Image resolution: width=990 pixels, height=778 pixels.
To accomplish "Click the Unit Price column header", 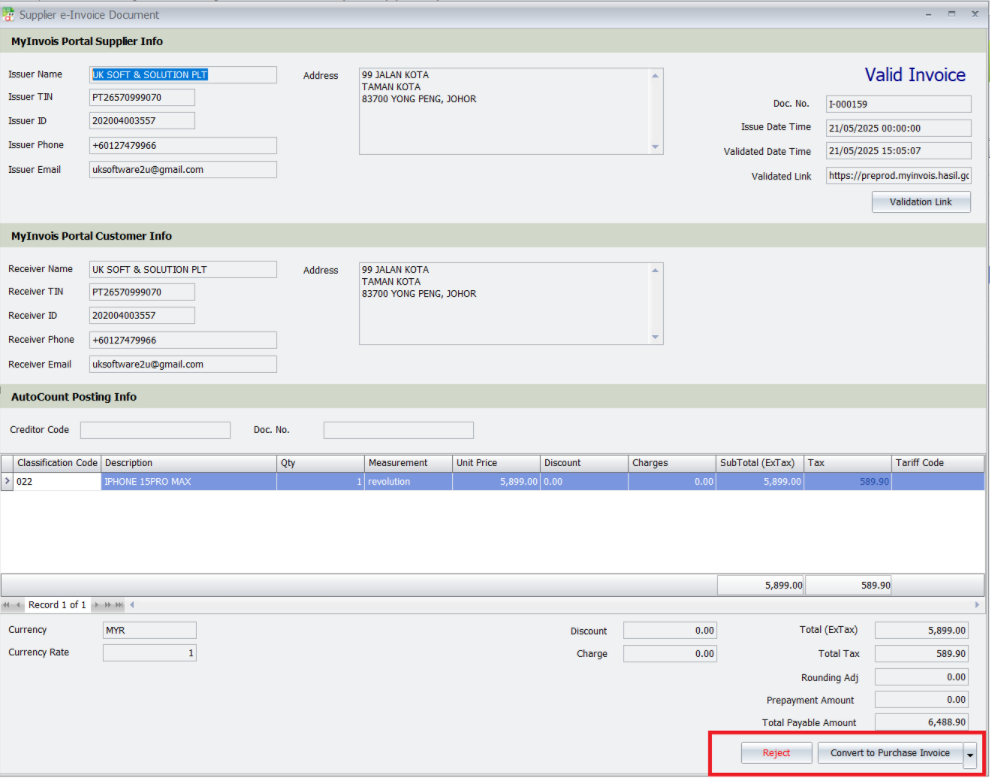I will (x=496, y=463).
